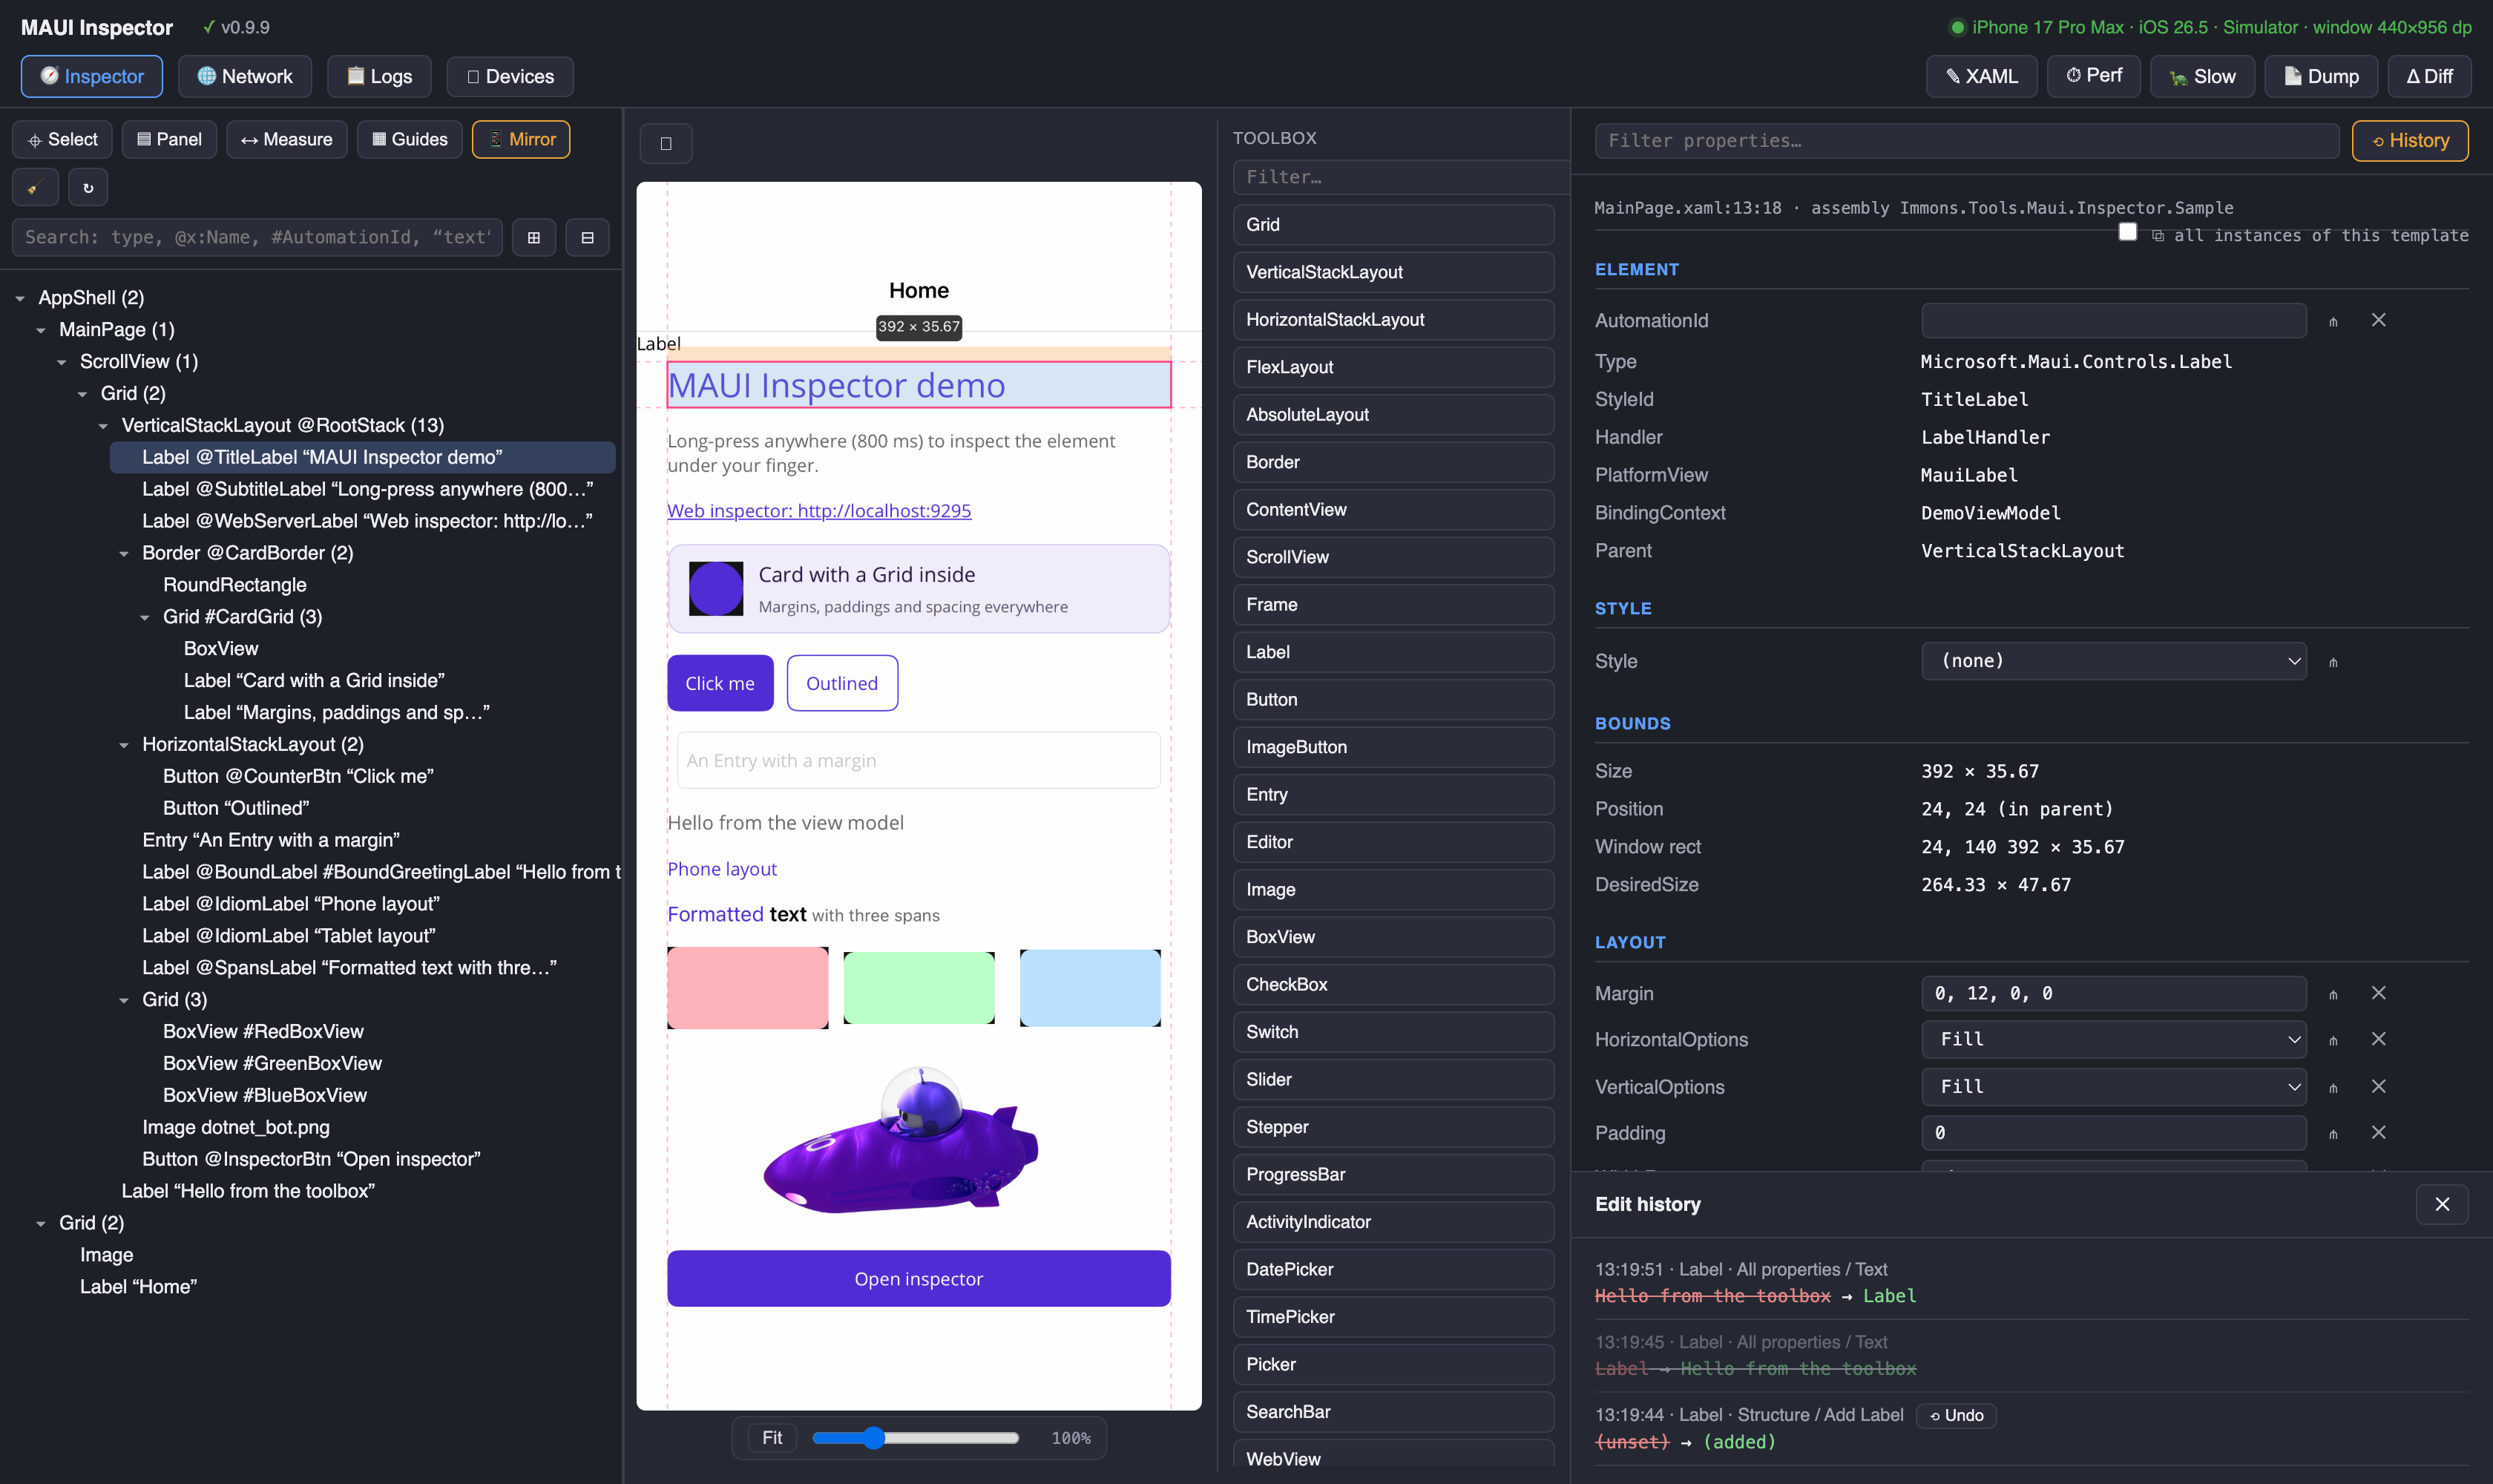Screen dimensions: 2493x1484
Task: Toggle the History panel button
Action: click(x=2409, y=141)
